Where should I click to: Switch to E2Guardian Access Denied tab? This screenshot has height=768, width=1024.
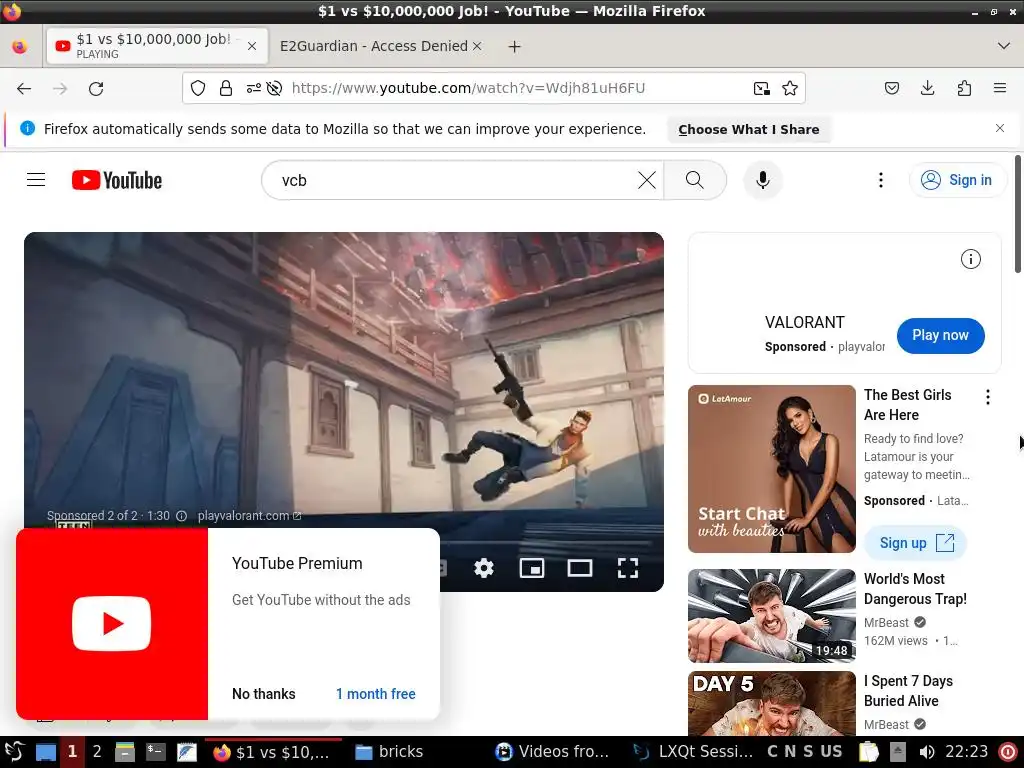[x=374, y=46]
